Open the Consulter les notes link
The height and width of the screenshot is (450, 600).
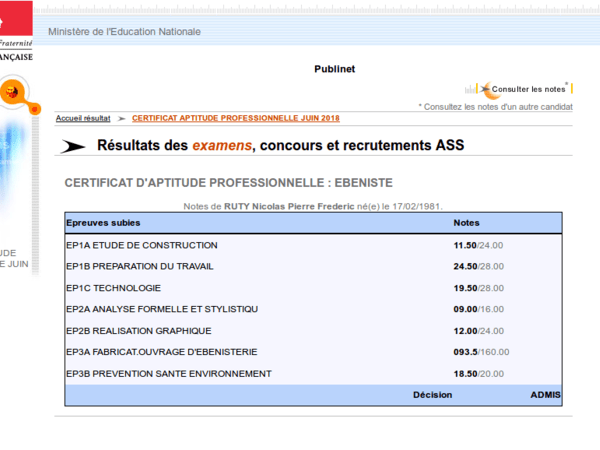tap(529, 89)
